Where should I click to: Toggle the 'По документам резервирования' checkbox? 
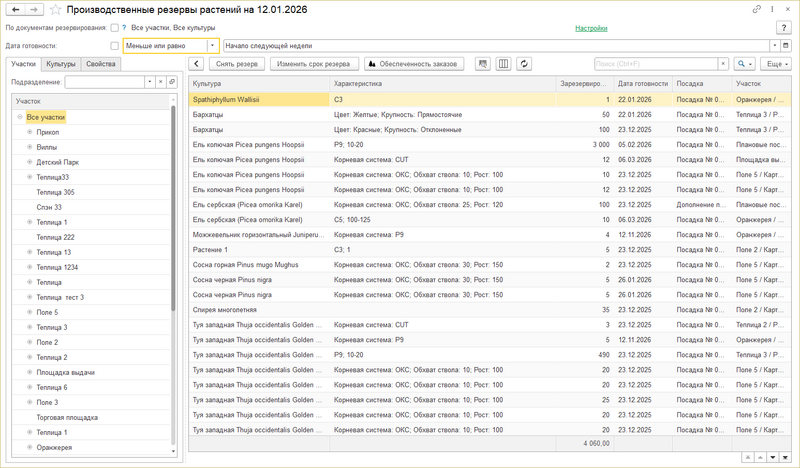pos(115,28)
